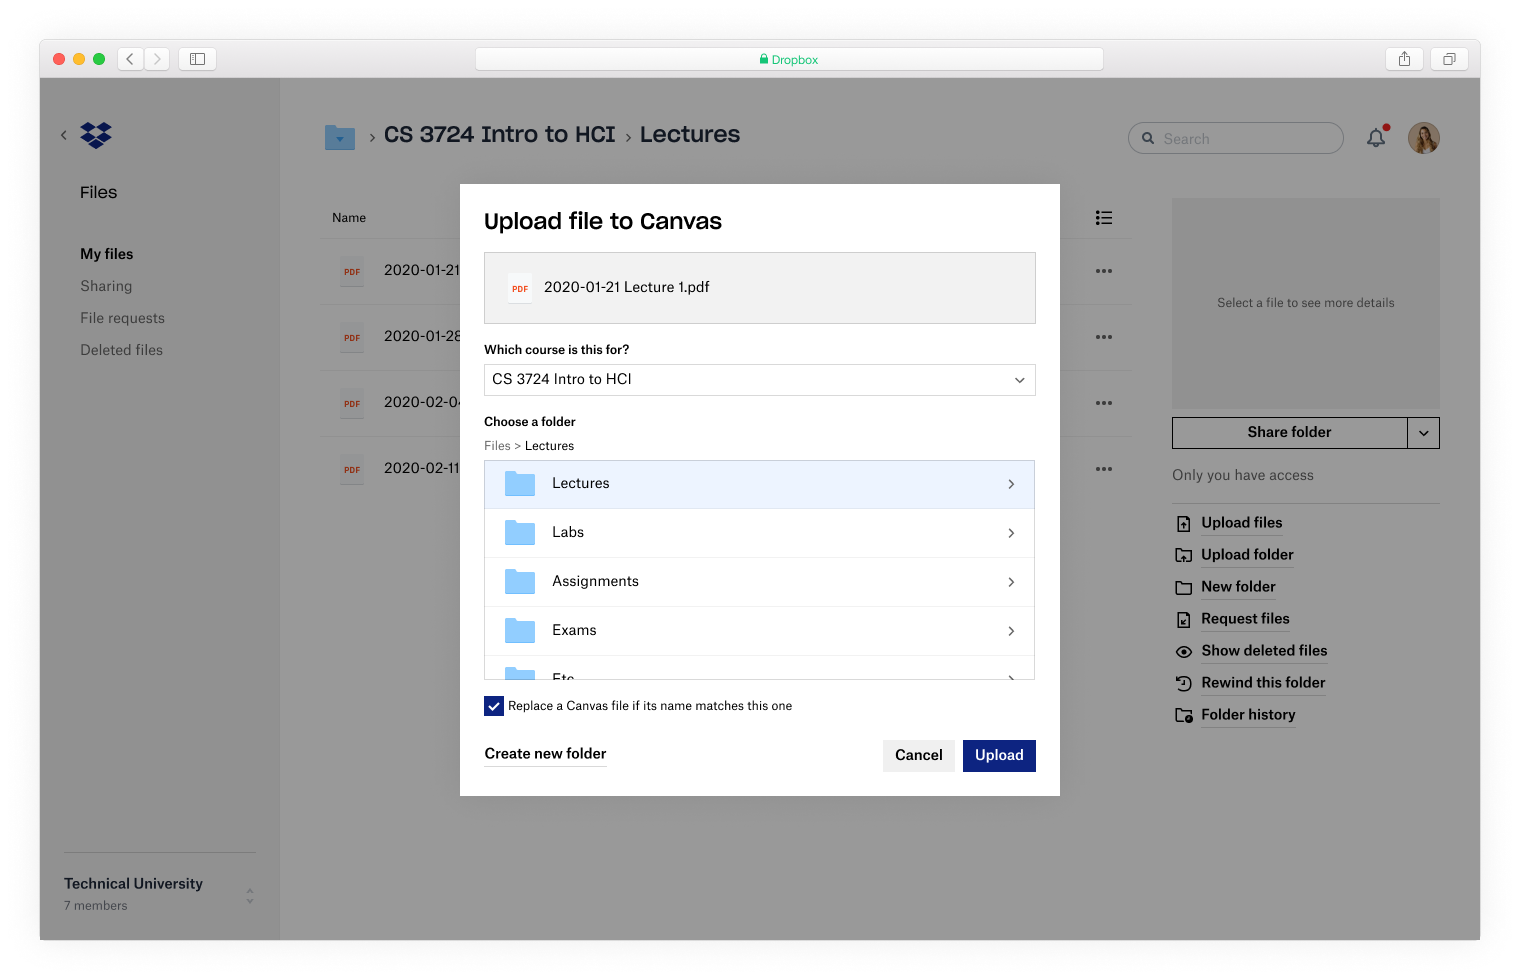Open the course selection dropdown
This screenshot has height=980, width=1520.
click(759, 380)
